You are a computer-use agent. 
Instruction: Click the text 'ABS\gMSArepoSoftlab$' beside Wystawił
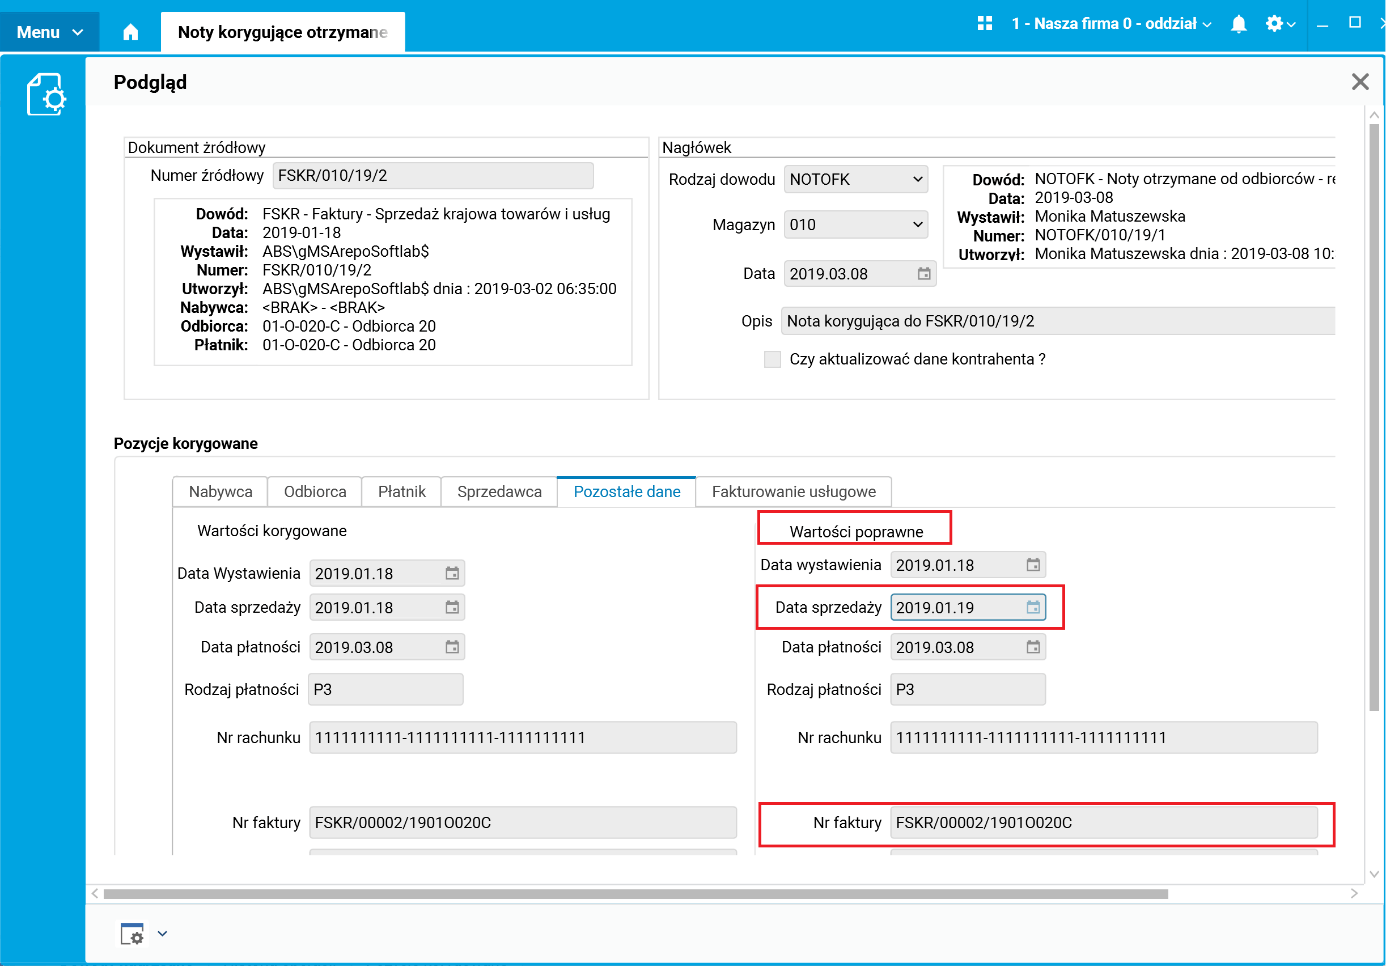(346, 251)
